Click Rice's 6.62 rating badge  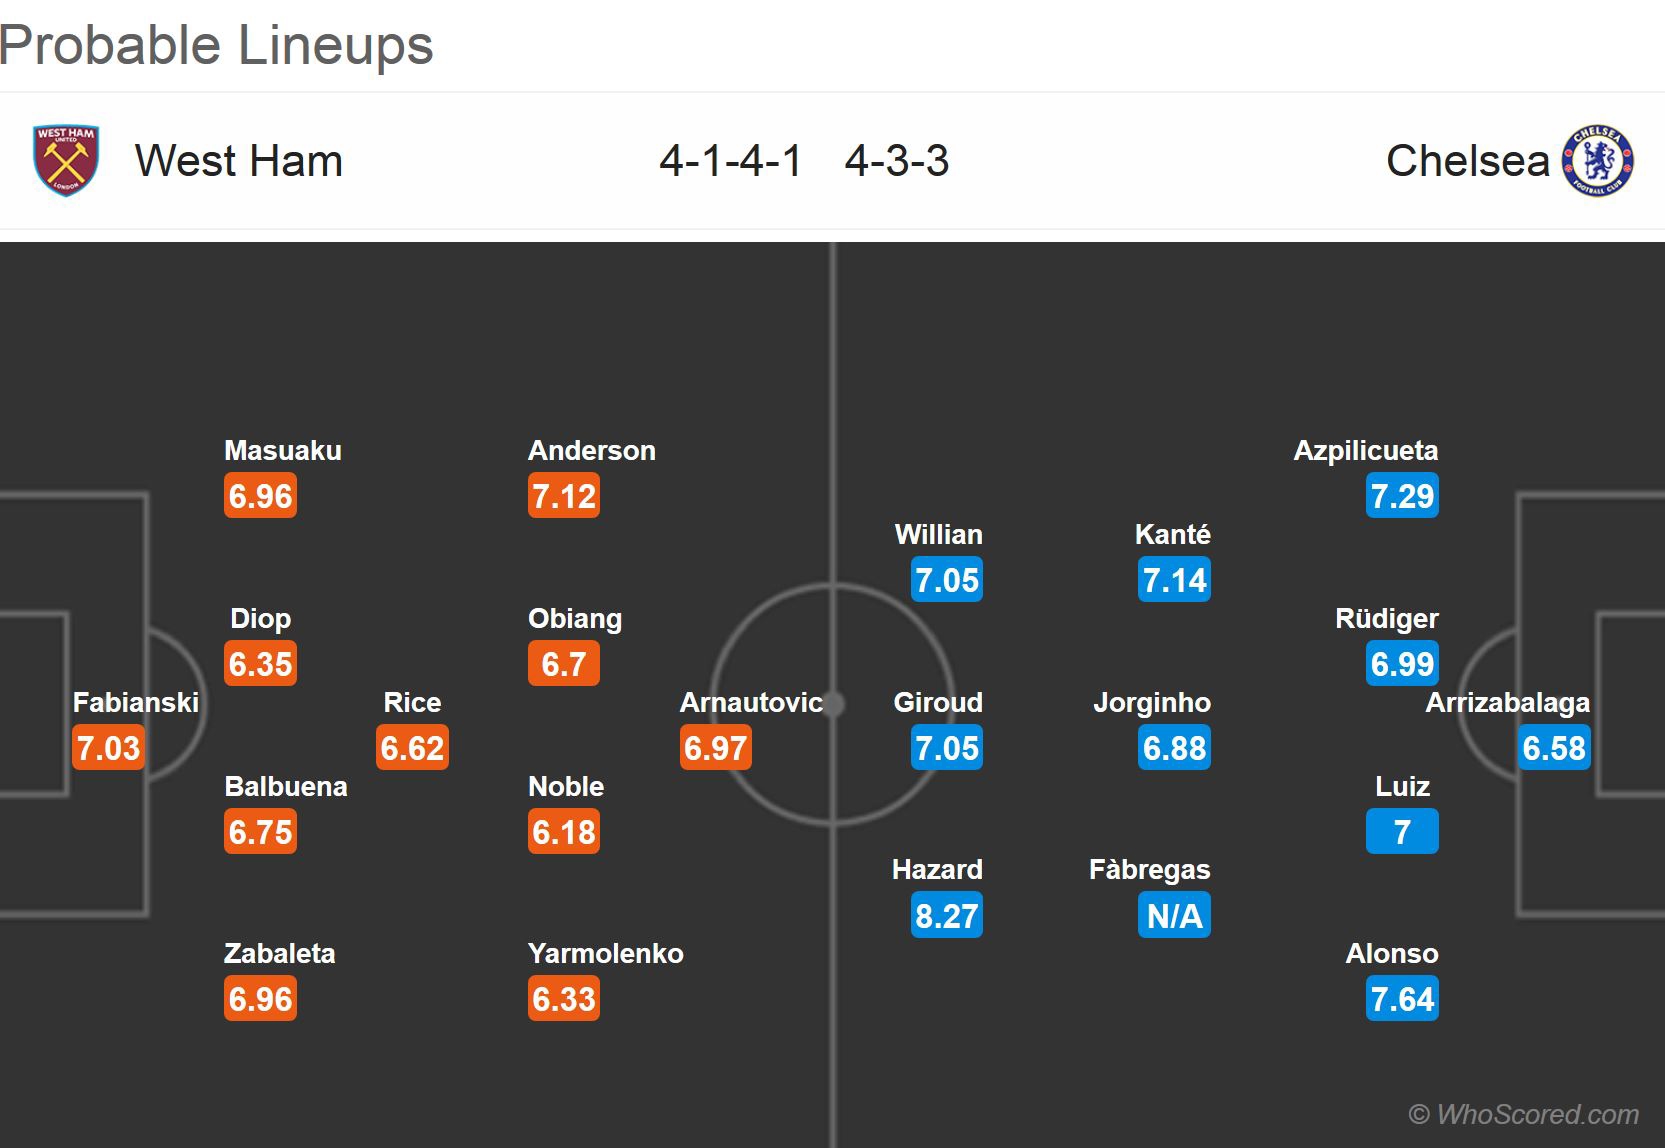click(x=412, y=748)
